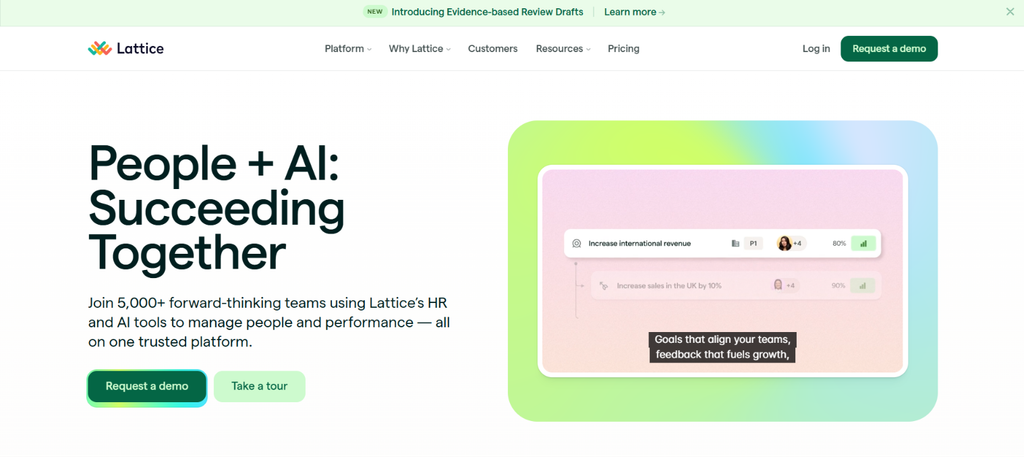Image resolution: width=1024 pixels, height=457 pixels.
Task: Click the Lattice logo
Action: 126,48
